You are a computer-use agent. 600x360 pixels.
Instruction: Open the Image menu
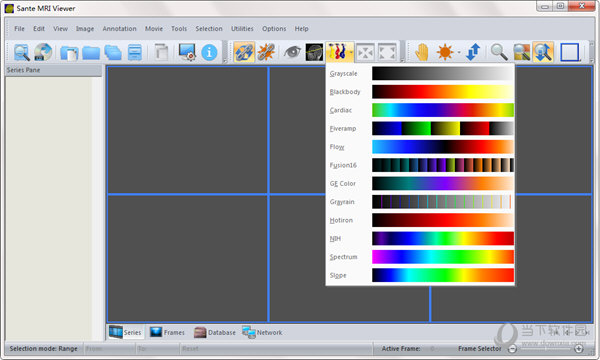[85, 29]
